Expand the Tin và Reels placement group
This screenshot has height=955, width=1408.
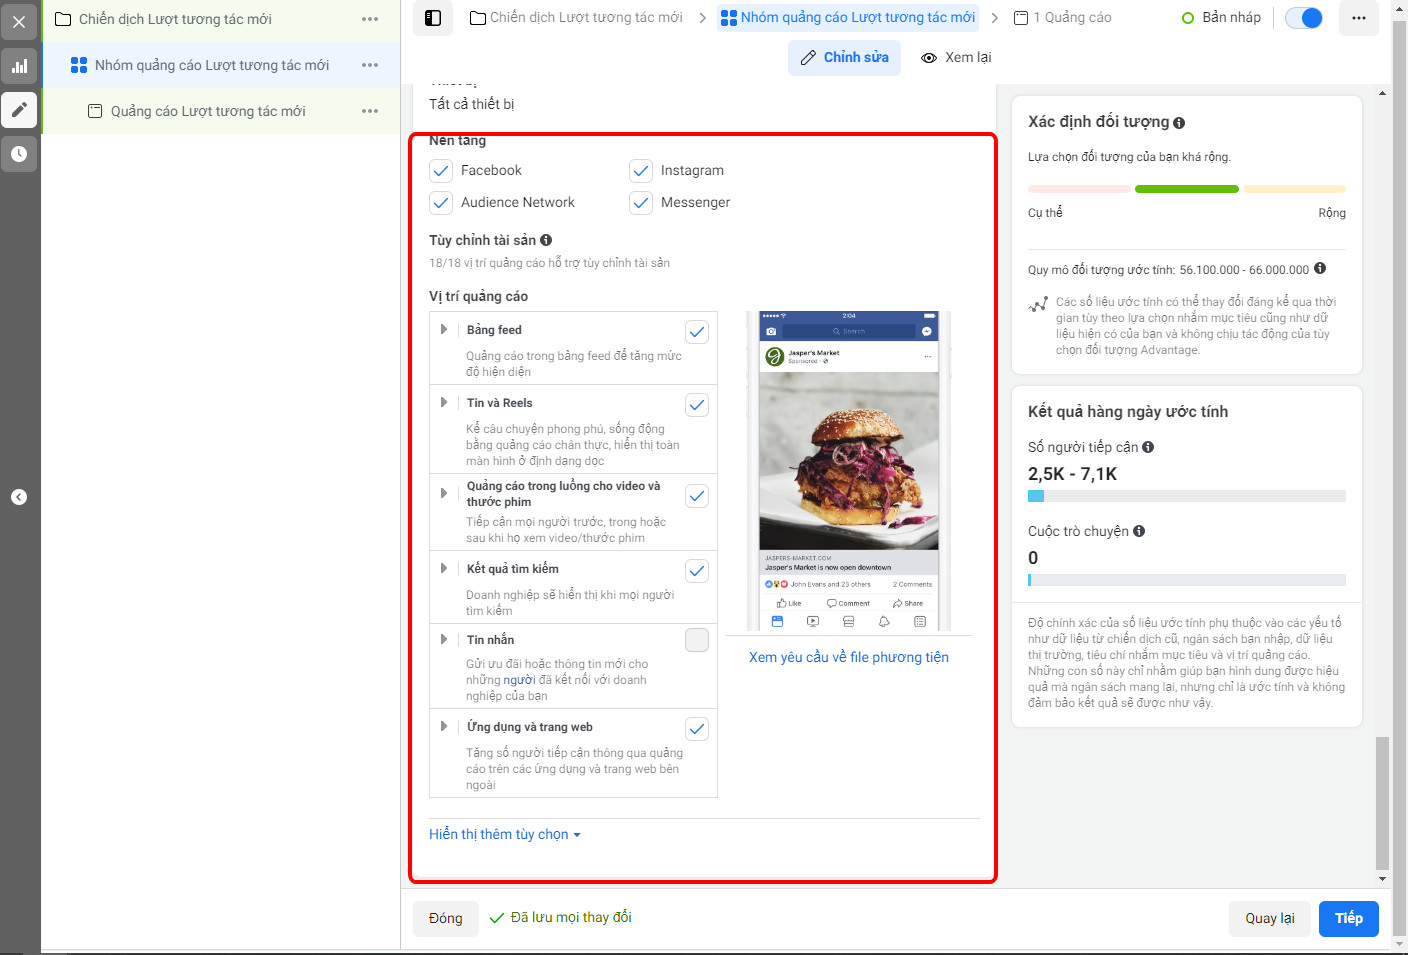[x=444, y=402]
